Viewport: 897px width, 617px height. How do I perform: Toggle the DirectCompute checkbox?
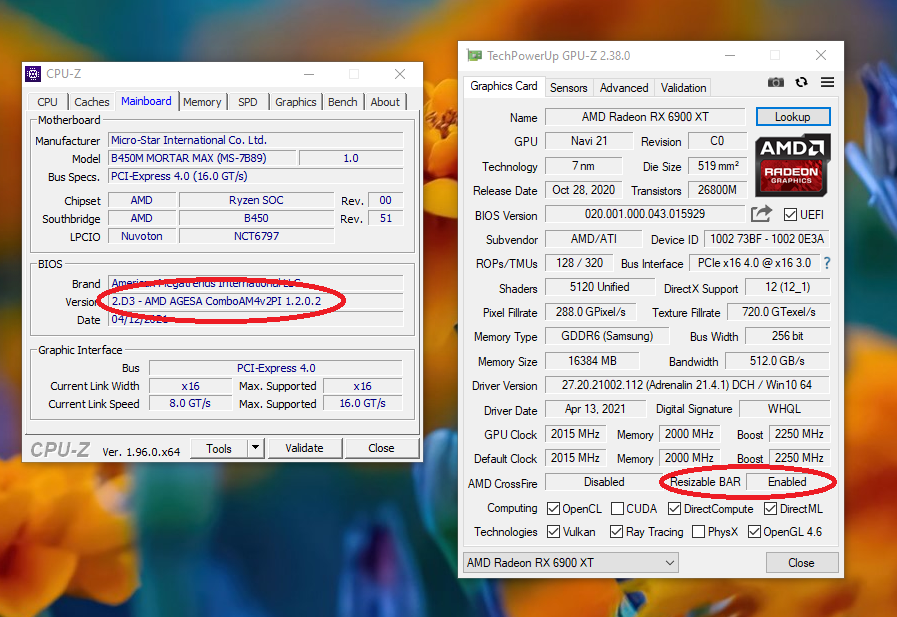pos(674,508)
